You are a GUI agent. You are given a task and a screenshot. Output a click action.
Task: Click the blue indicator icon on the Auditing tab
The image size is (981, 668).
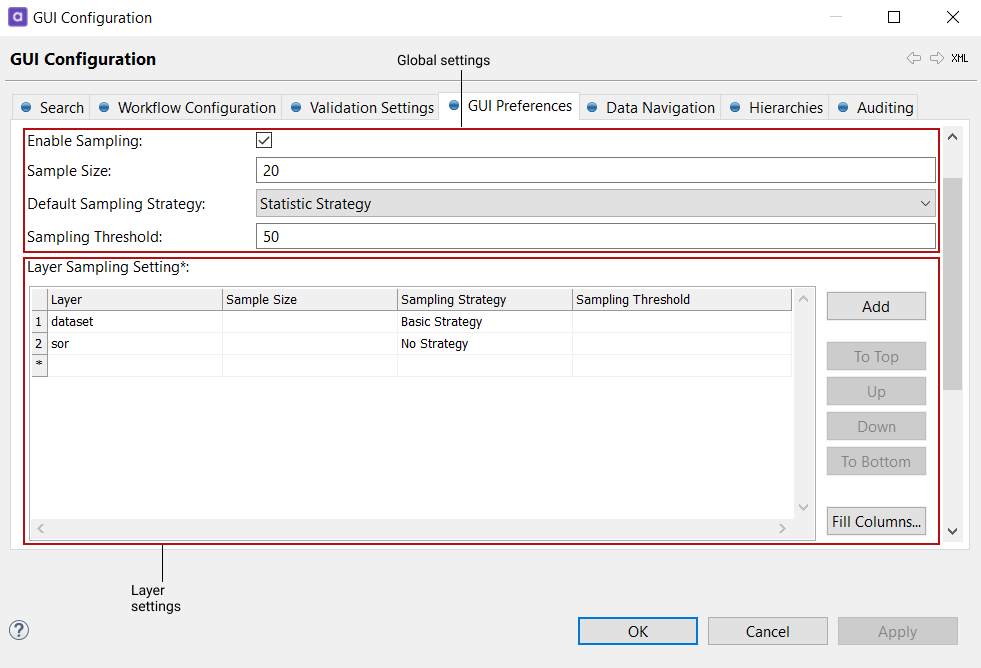pos(842,107)
